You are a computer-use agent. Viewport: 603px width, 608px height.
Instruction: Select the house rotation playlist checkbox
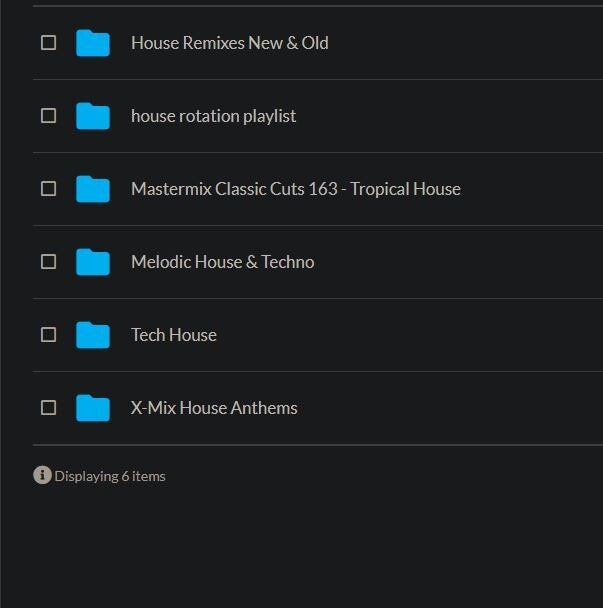pyautogui.click(x=48, y=116)
